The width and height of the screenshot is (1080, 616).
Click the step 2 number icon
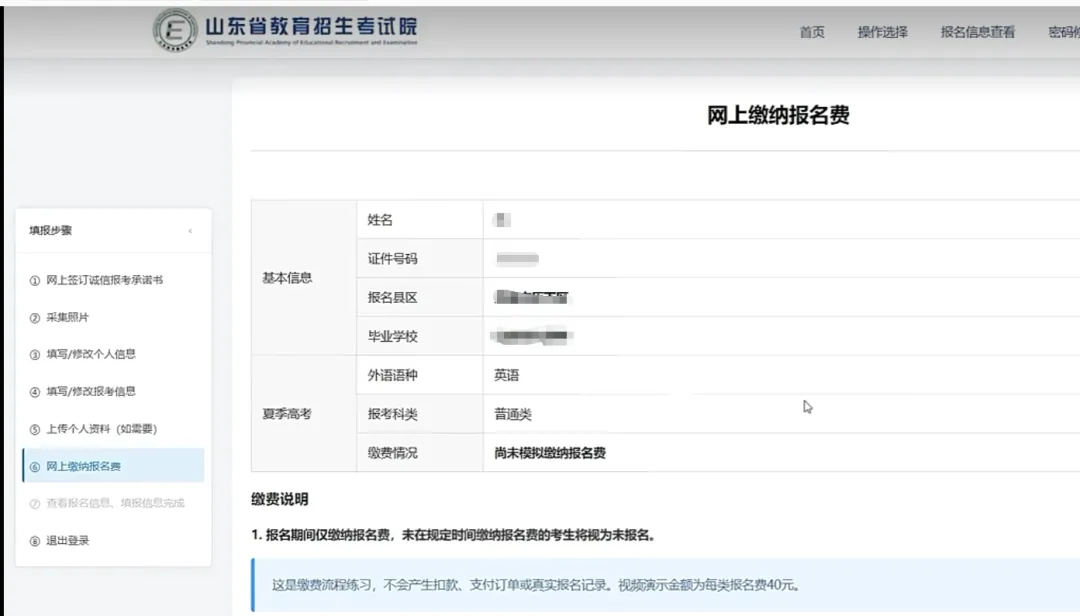[x=34, y=318]
